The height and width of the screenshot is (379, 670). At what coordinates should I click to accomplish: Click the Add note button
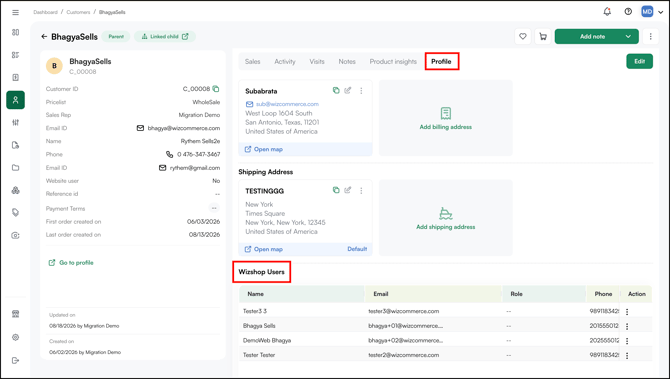tap(592, 37)
